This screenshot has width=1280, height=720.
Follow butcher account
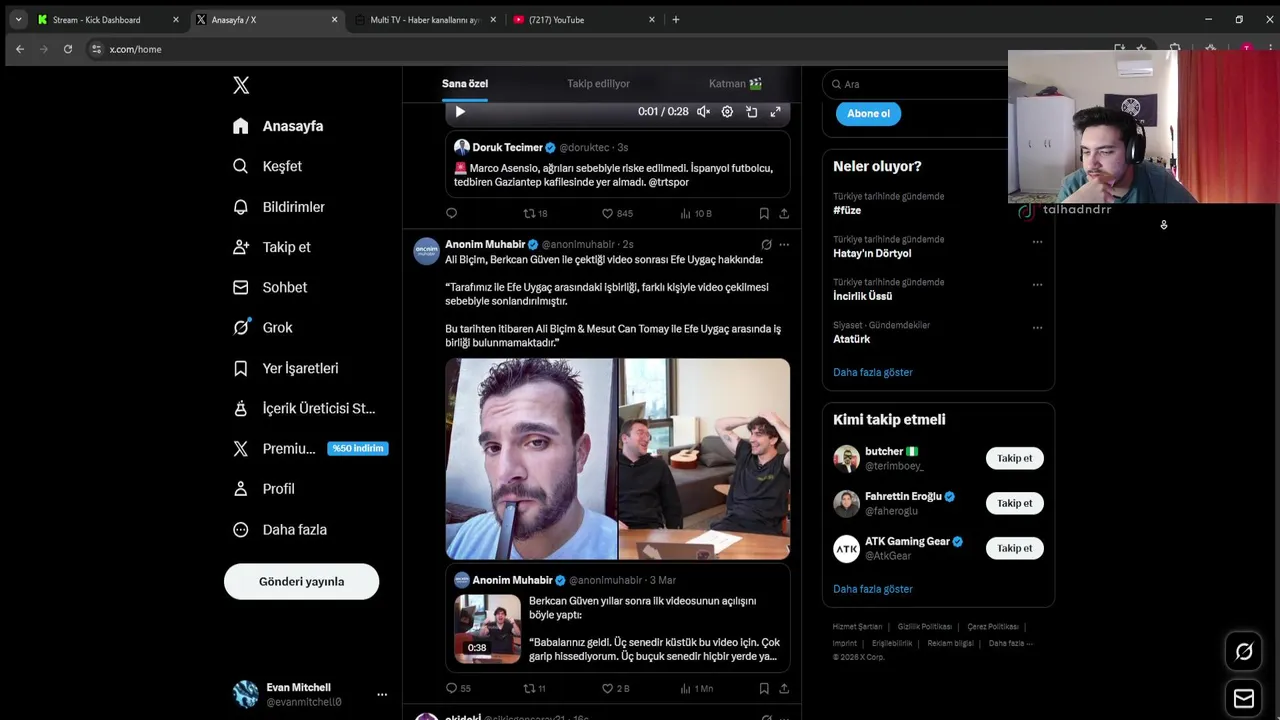pos(1014,458)
